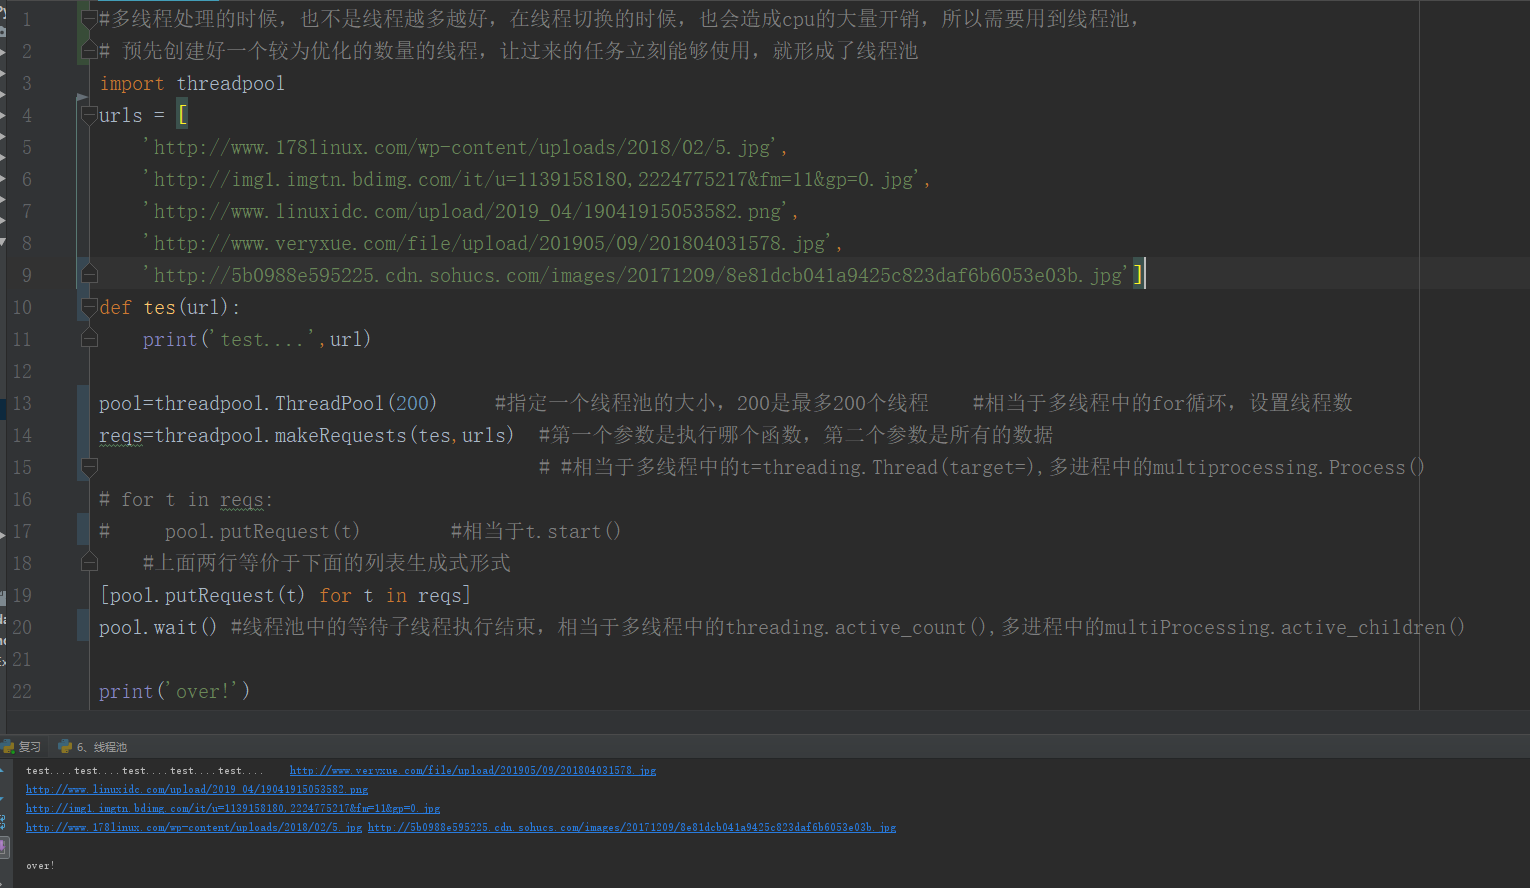Screen dimensions: 1530x888
Task: Click function name 'tes' on line 10
Action: coord(160,308)
